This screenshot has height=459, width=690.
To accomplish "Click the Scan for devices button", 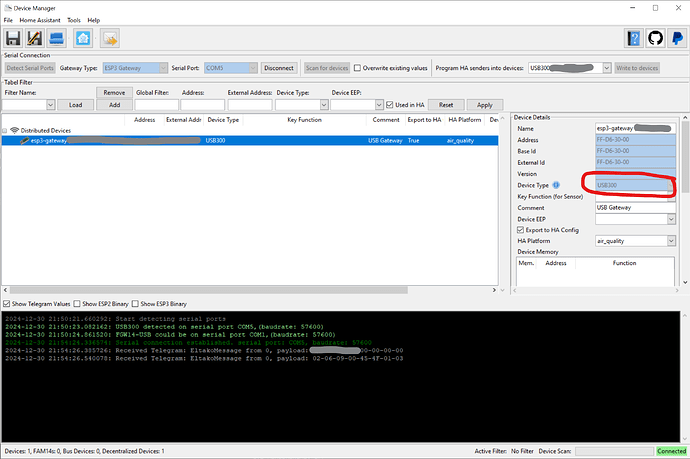I will click(x=327, y=68).
